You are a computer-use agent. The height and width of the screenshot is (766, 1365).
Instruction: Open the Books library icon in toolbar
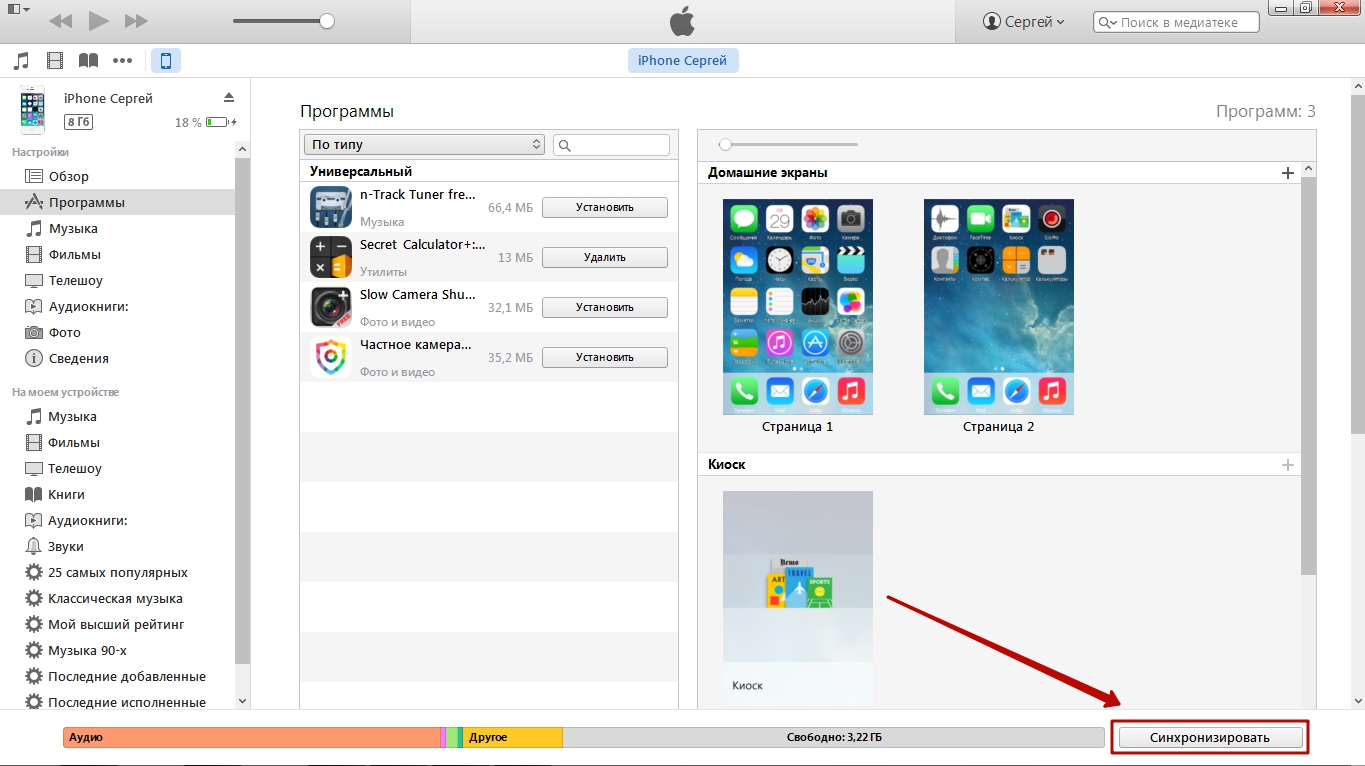coord(89,61)
